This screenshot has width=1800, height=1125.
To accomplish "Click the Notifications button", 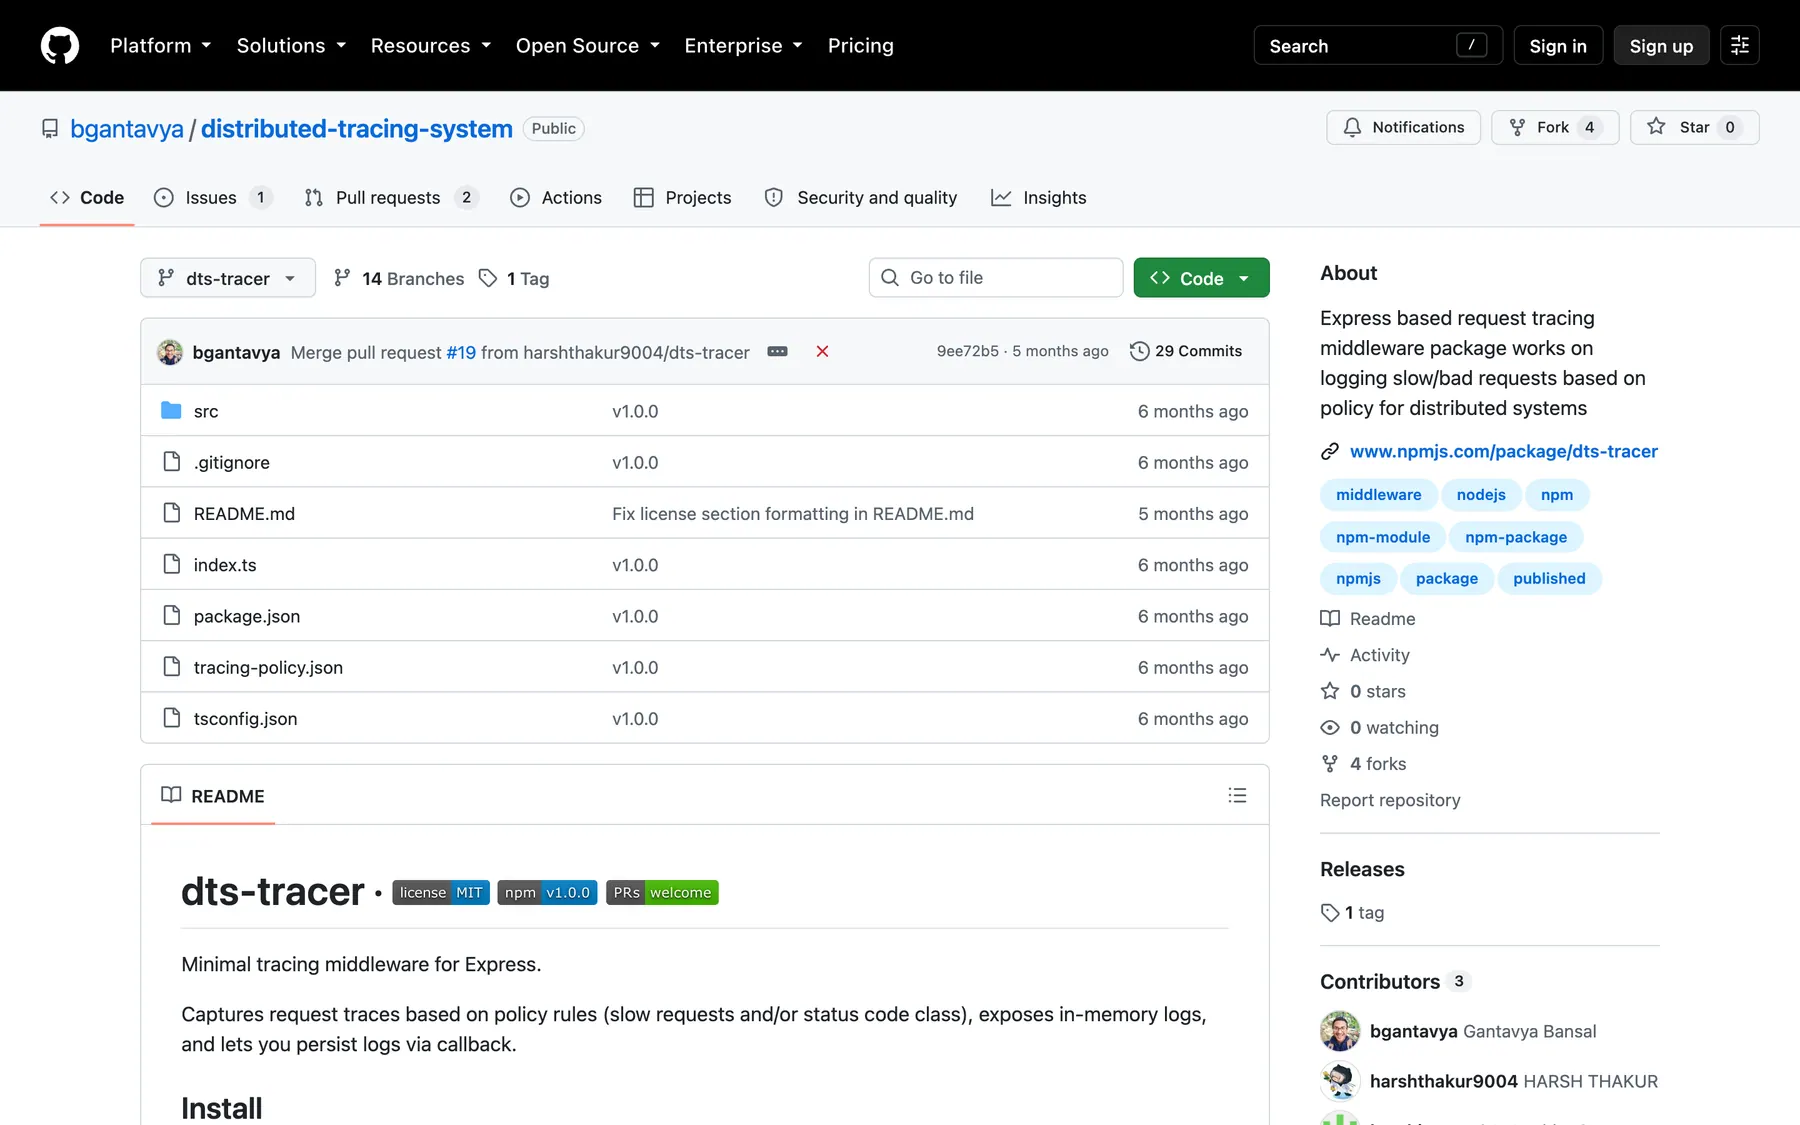I will tap(1403, 127).
